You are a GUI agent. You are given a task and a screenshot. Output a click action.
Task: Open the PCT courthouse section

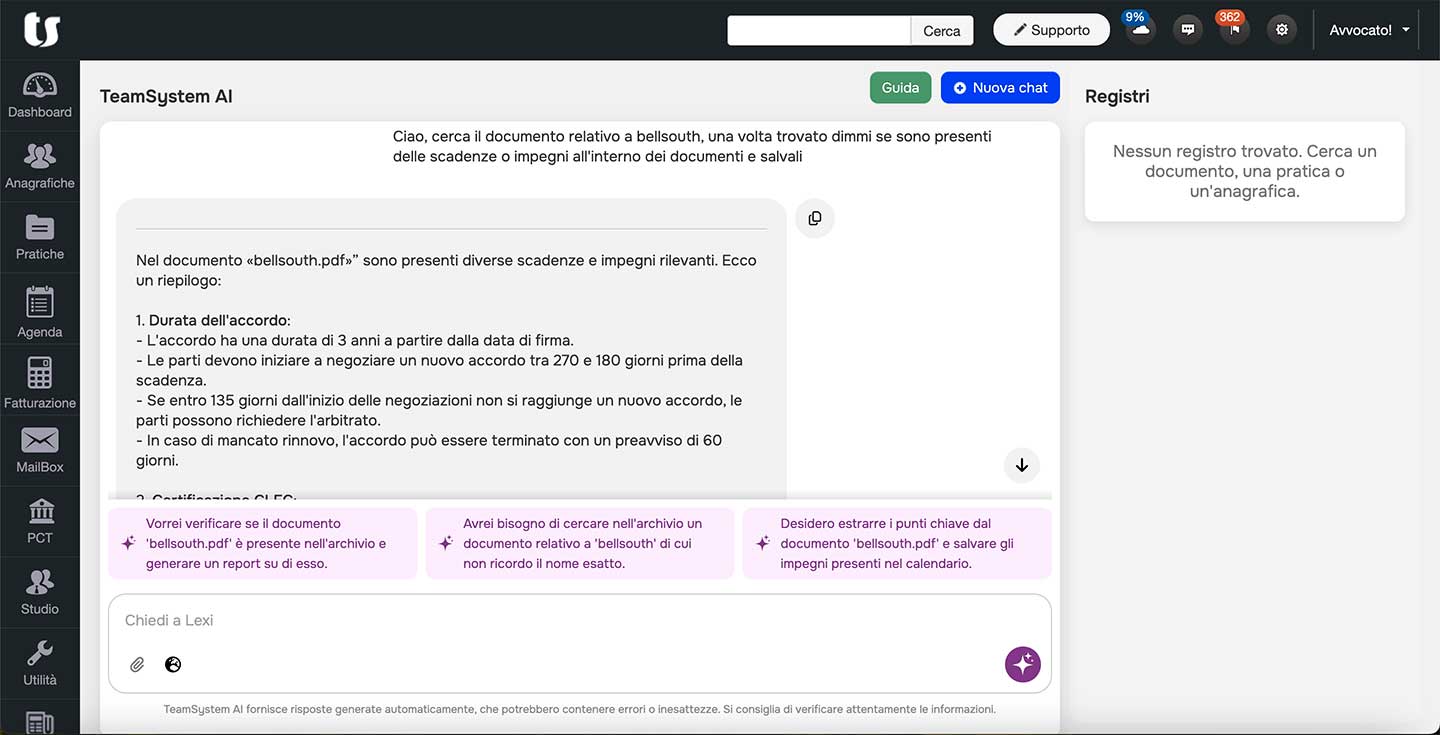click(40, 522)
